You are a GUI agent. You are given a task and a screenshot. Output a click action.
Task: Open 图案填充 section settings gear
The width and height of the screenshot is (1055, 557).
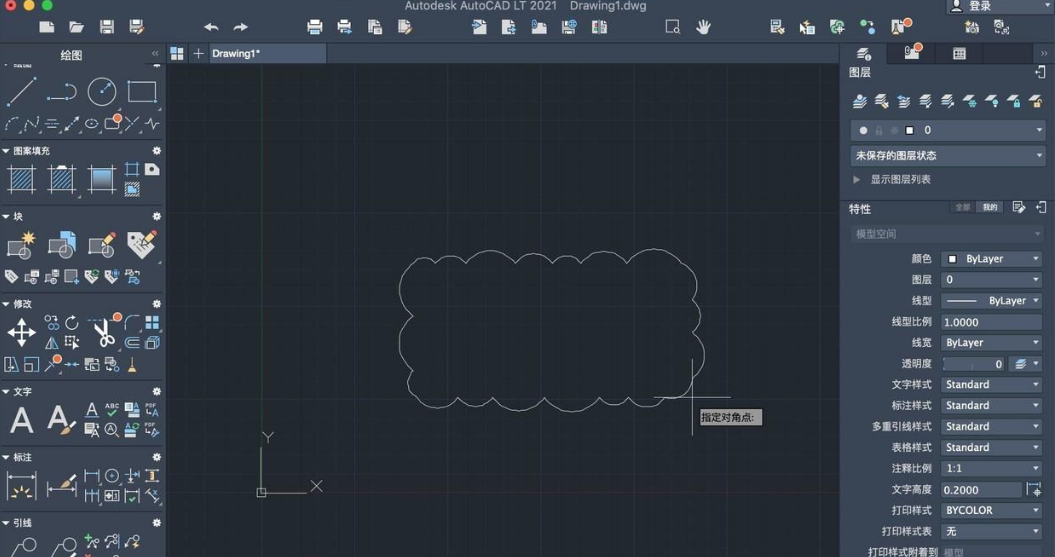(157, 151)
